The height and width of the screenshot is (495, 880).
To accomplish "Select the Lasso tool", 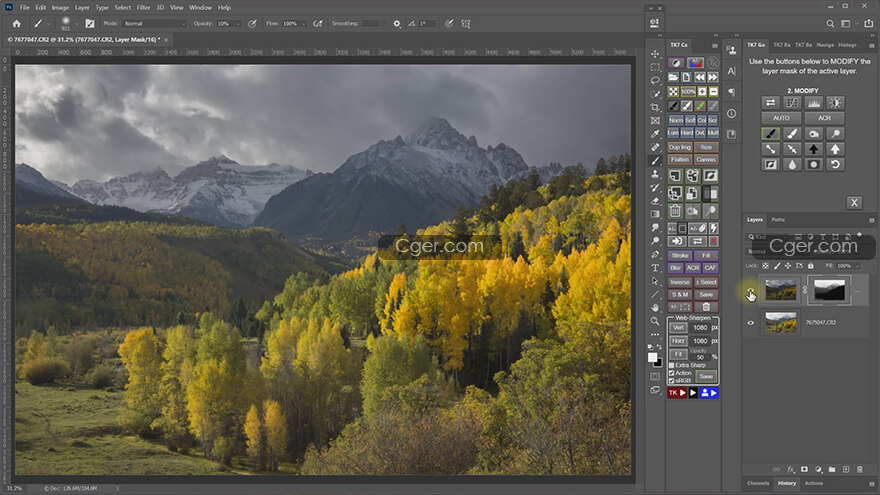I will (x=655, y=80).
